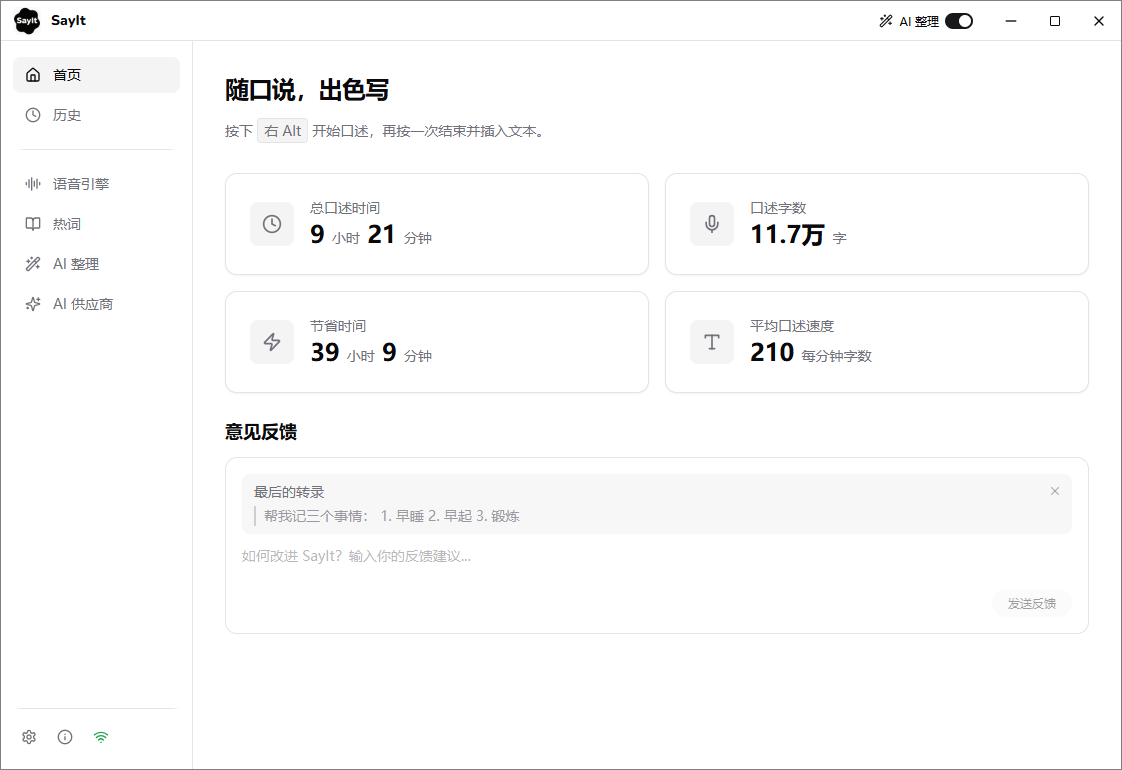Open the 历史 history page
Viewport: 1122px width, 770px height.
(x=97, y=115)
